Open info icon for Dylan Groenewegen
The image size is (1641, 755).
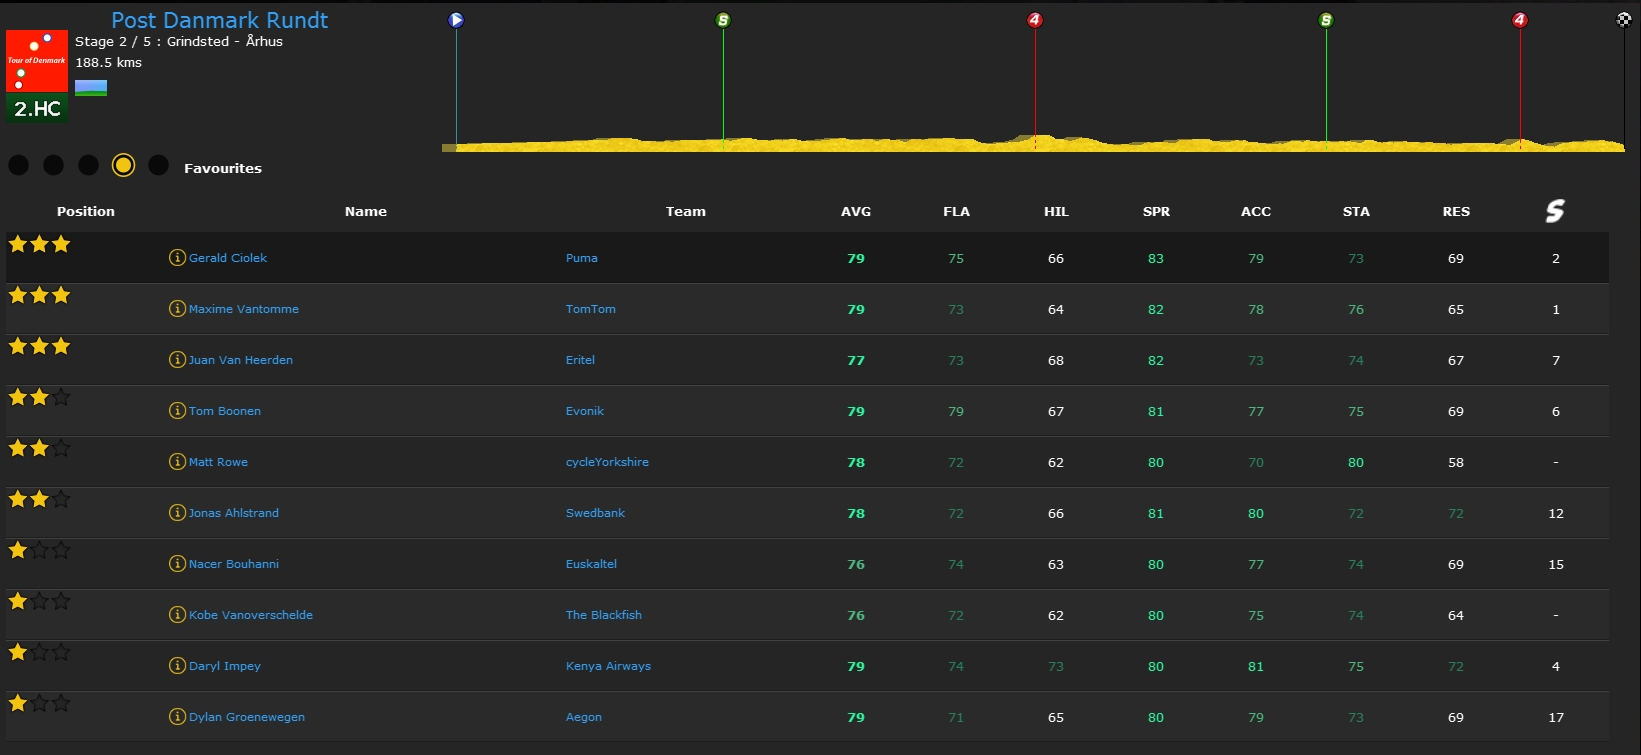[177, 717]
